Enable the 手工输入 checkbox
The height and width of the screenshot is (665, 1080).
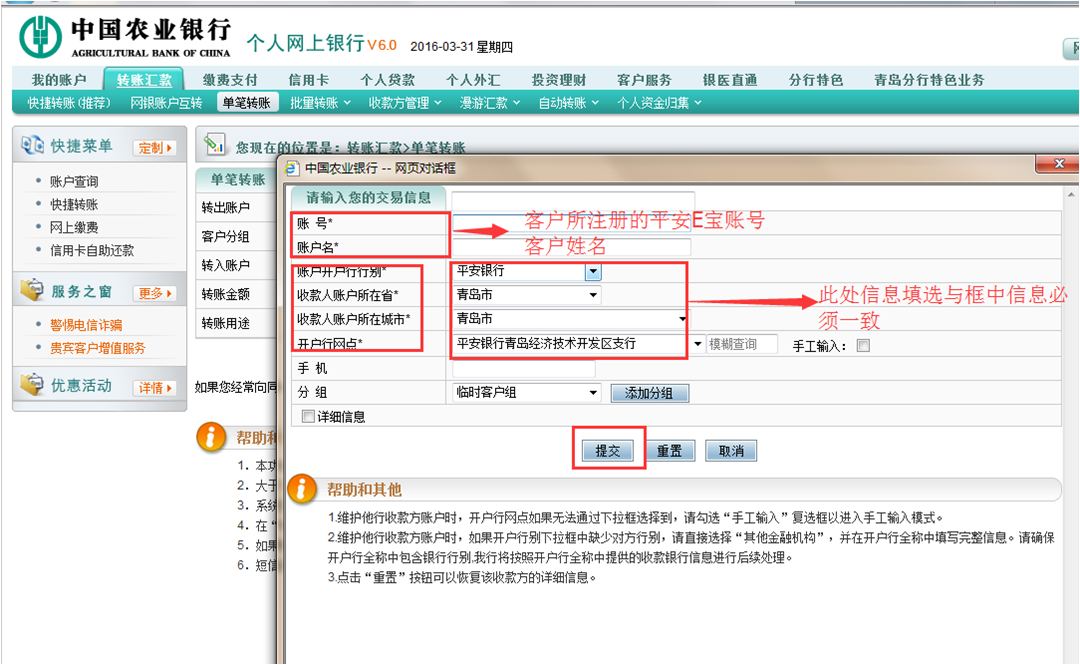pos(863,345)
